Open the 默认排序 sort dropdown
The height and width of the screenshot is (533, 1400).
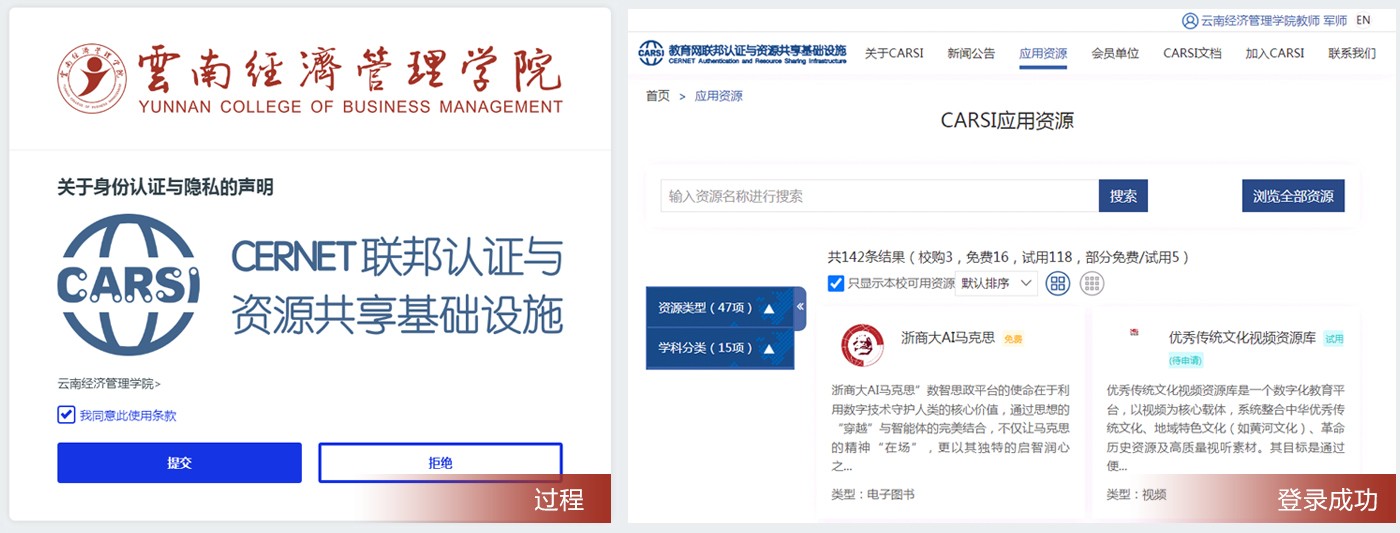click(996, 283)
